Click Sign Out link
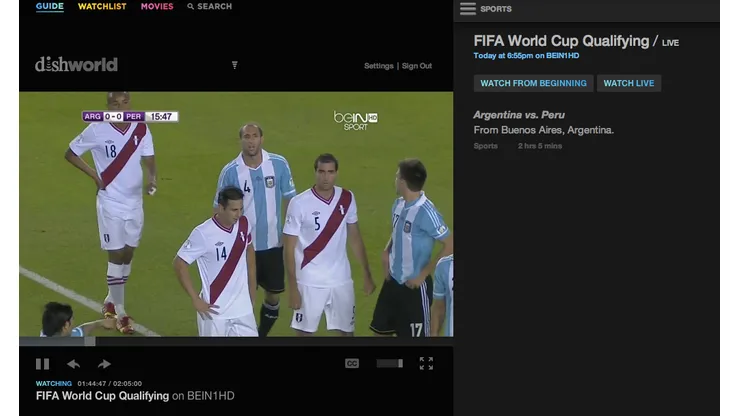The width and height of the screenshot is (740, 416). 417,66
